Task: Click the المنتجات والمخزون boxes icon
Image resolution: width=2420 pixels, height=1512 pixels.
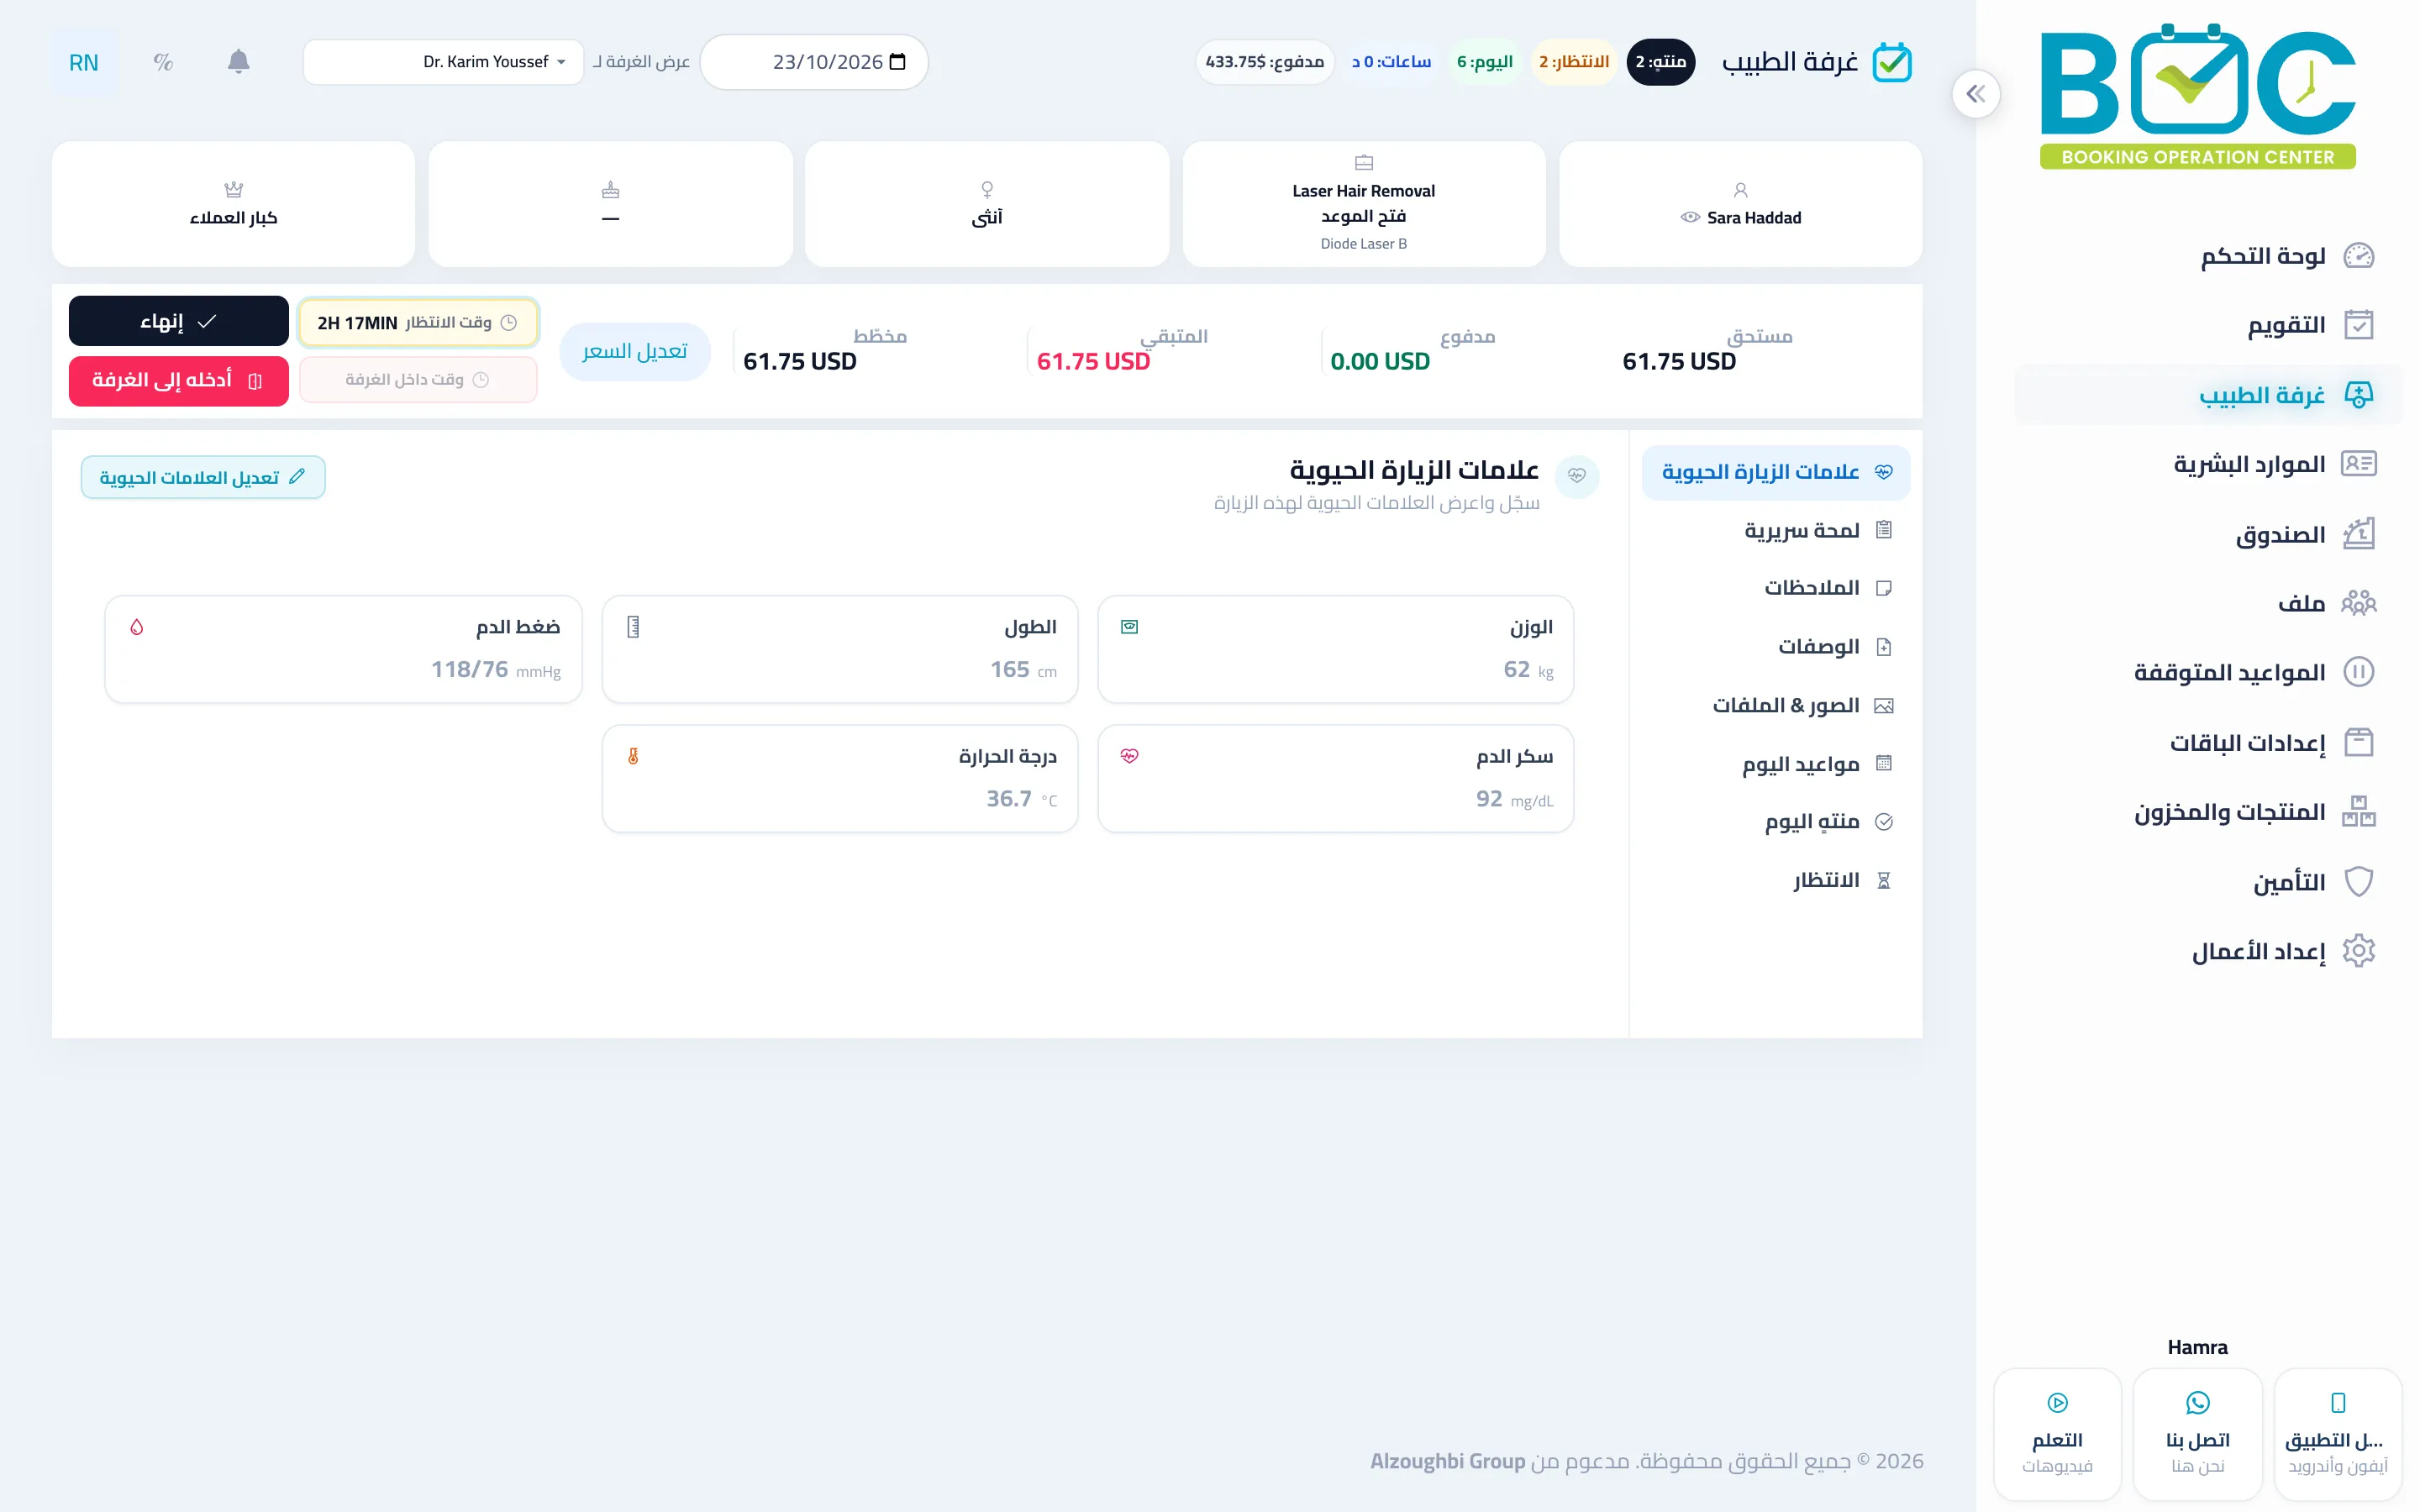Action: point(2358,811)
